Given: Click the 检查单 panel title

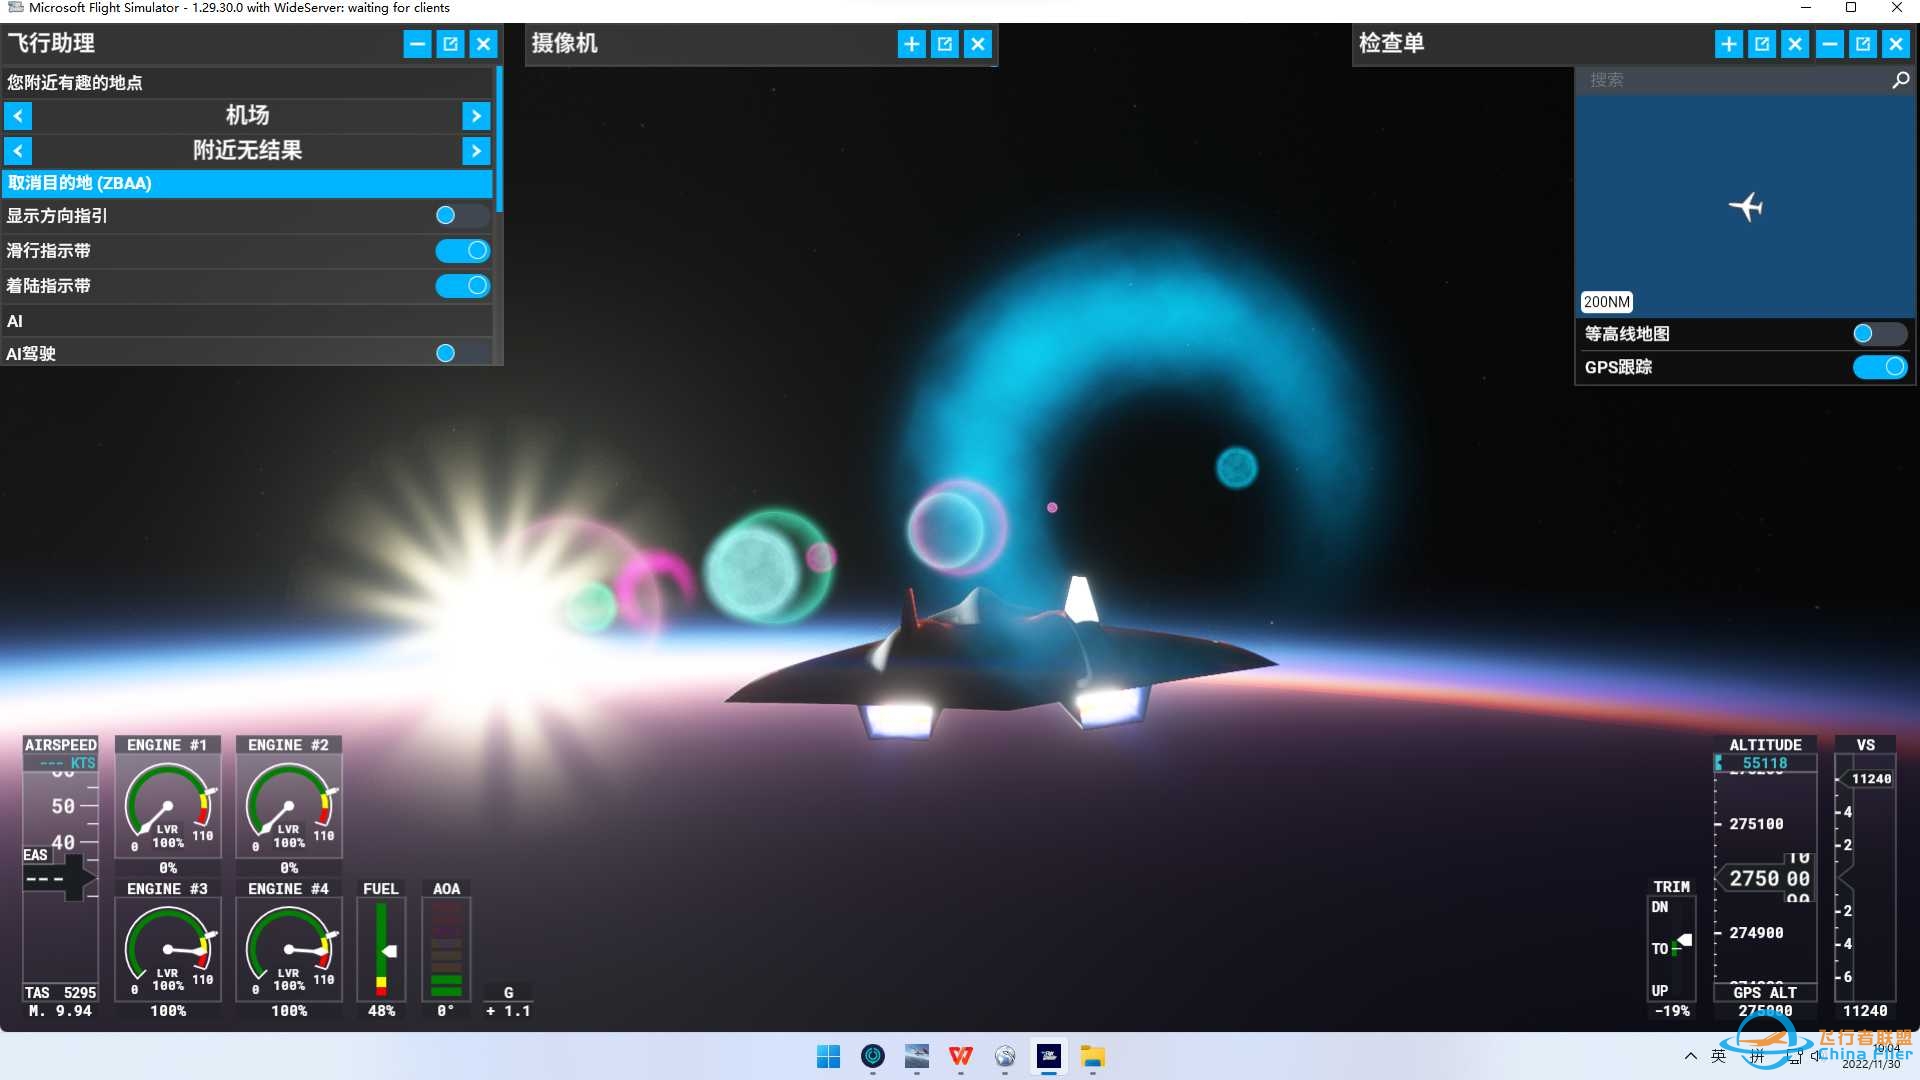Looking at the screenshot, I should tap(1392, 43).
